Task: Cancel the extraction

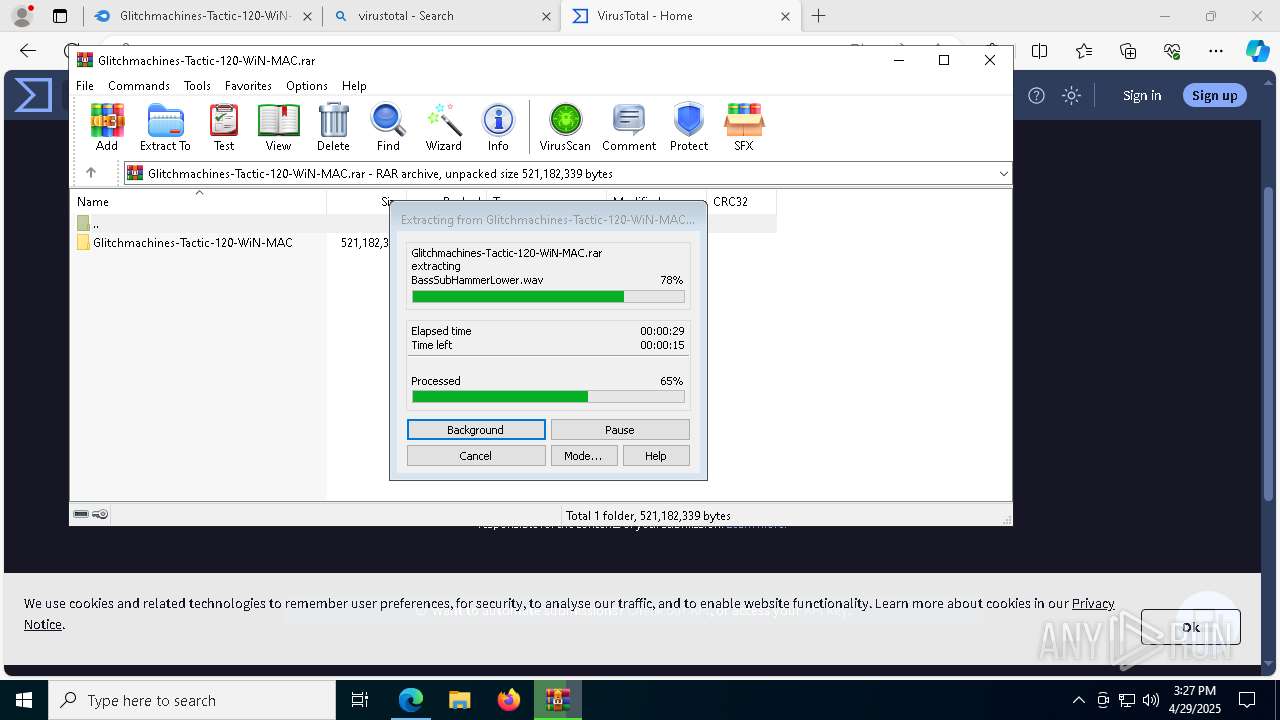Action: 476,456
